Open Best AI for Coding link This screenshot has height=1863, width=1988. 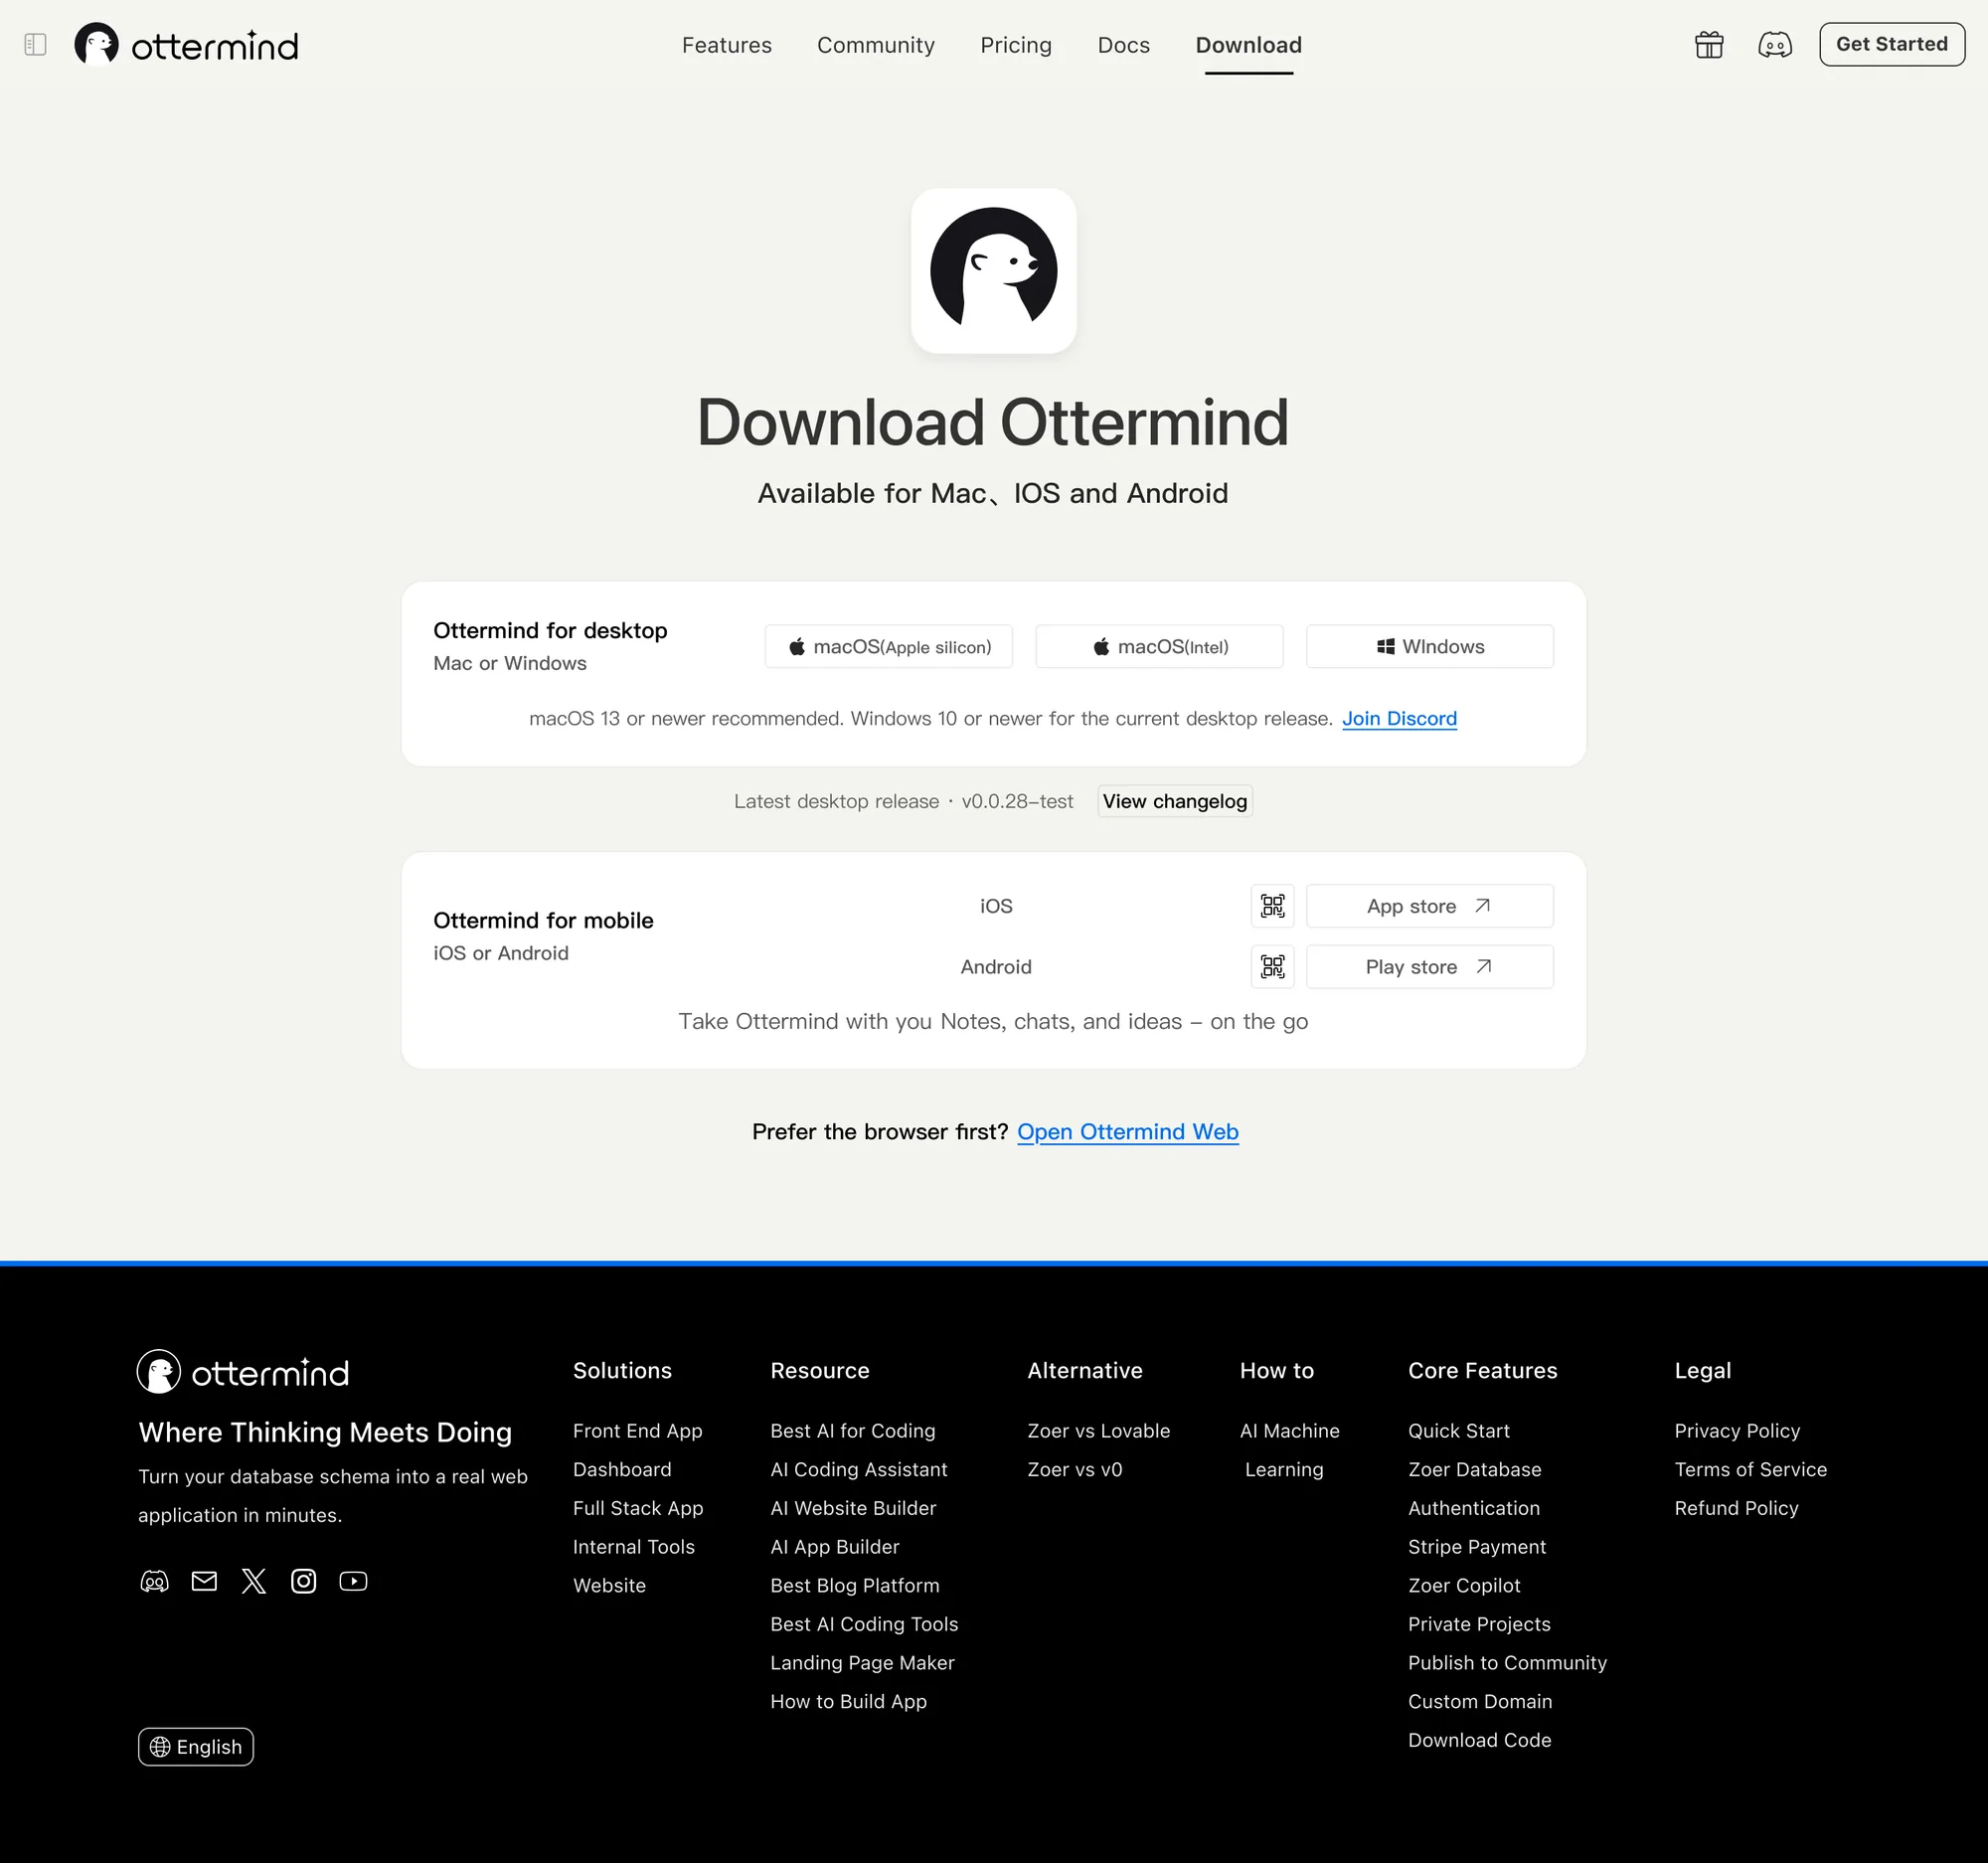[853, 1431]
